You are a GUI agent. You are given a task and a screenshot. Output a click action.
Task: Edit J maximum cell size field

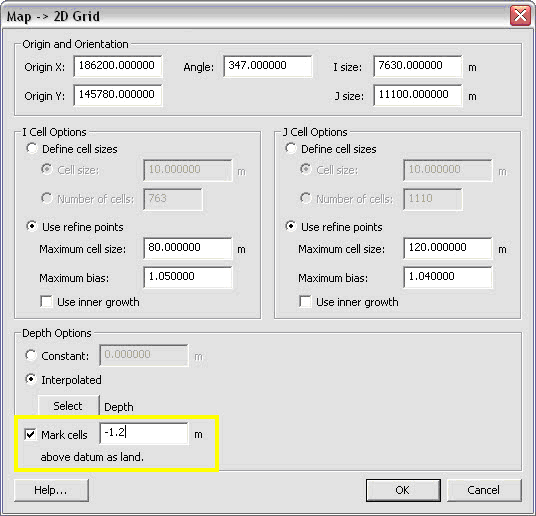point(447,248)
